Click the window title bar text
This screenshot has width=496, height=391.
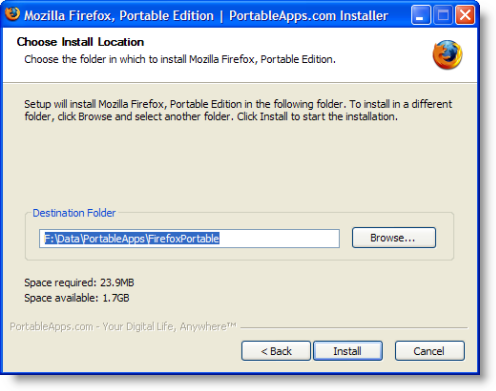tap(206, 16)
